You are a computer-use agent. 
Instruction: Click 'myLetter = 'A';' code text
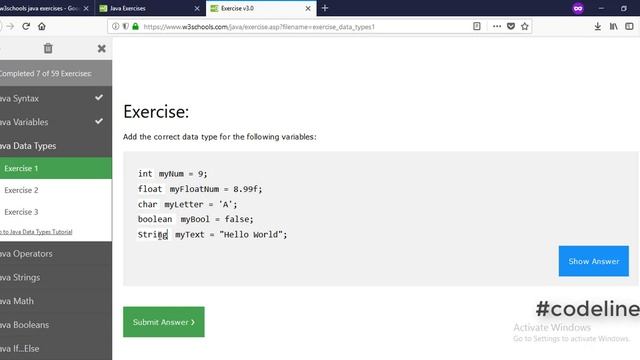click(200, 204)
